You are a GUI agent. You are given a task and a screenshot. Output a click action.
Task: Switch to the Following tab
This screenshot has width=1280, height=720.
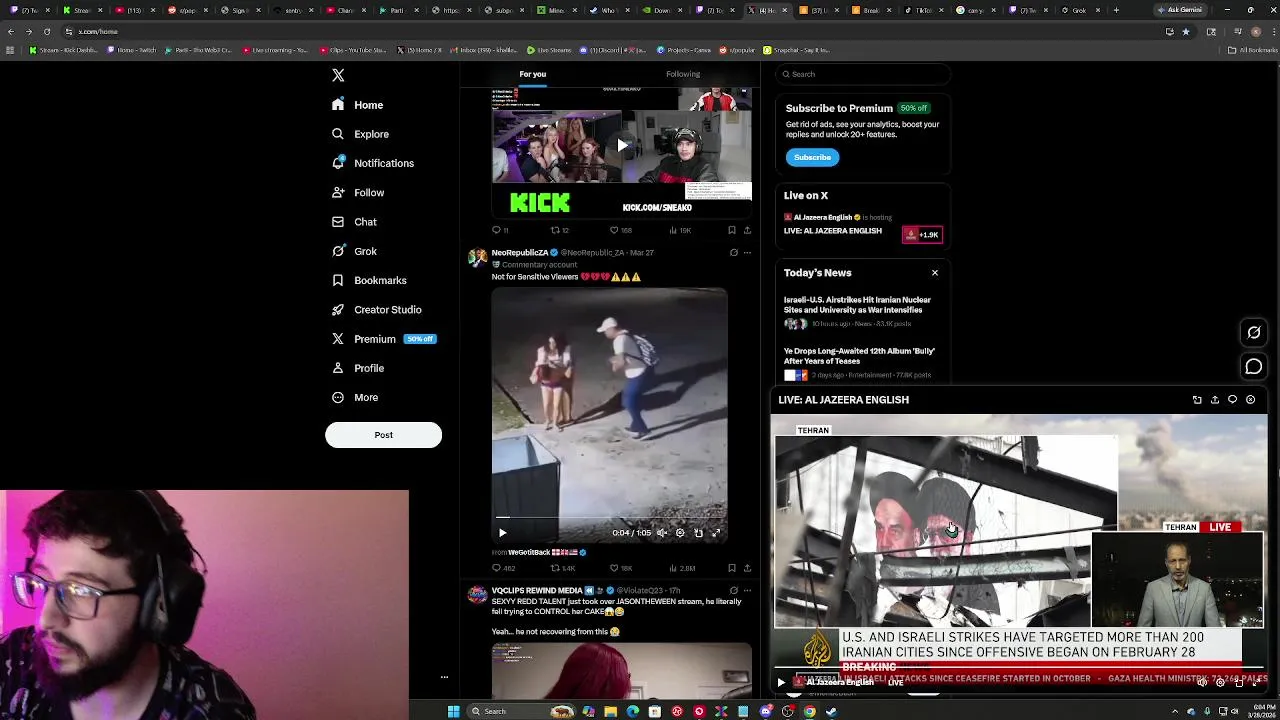click(x=683, y=74)
